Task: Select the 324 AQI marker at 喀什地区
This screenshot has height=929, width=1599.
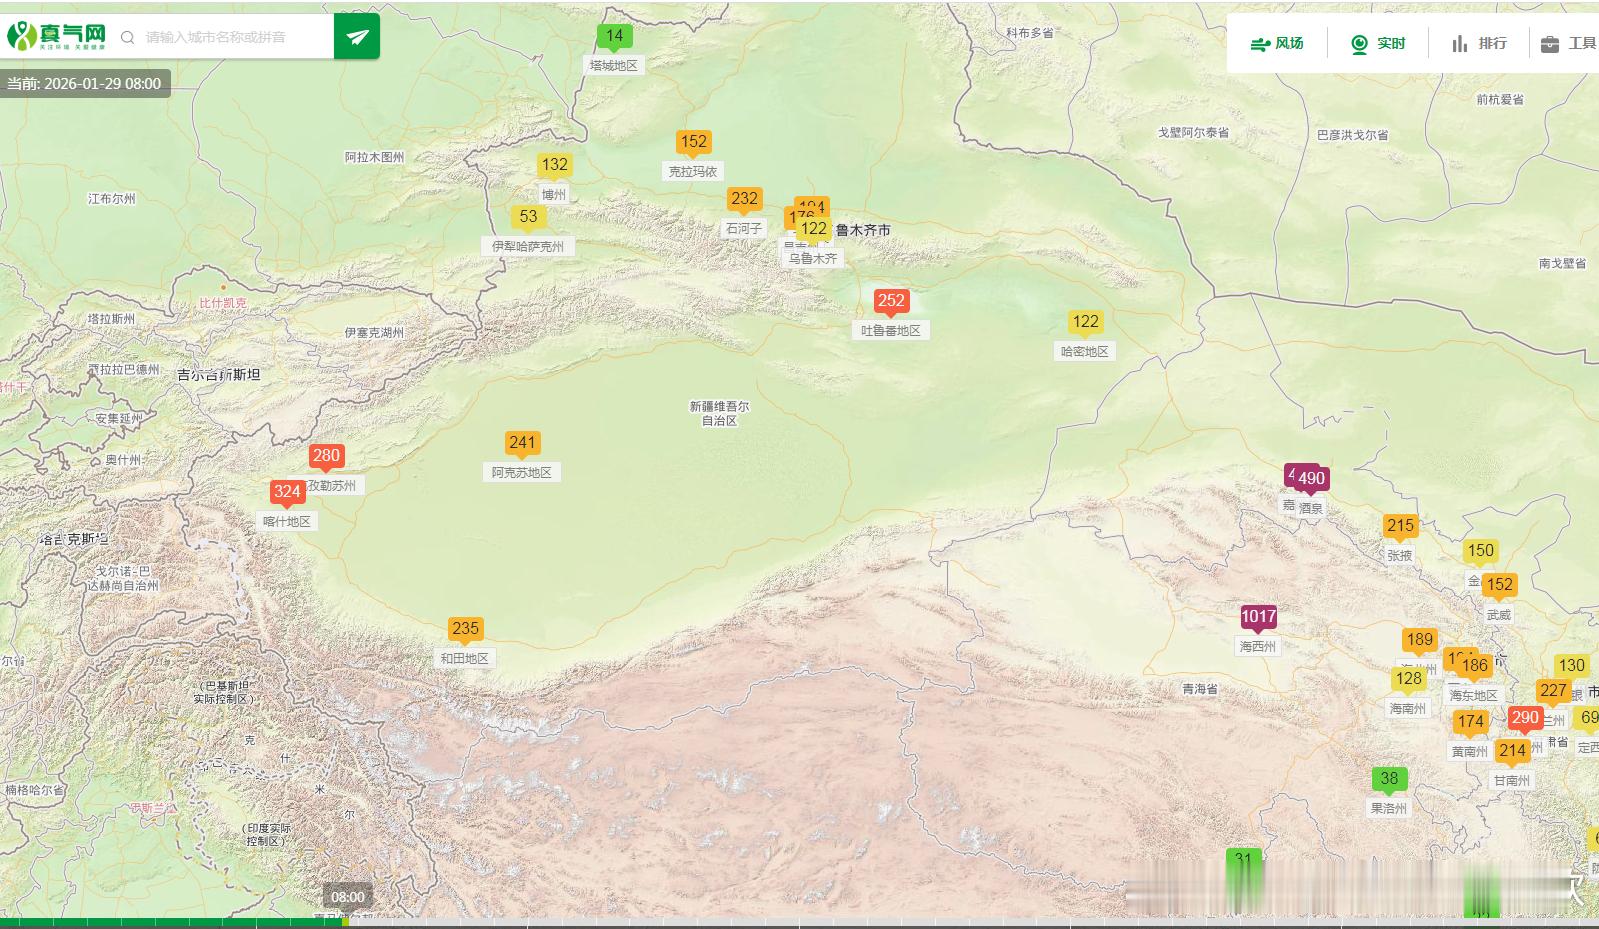Action: (287, 492)
